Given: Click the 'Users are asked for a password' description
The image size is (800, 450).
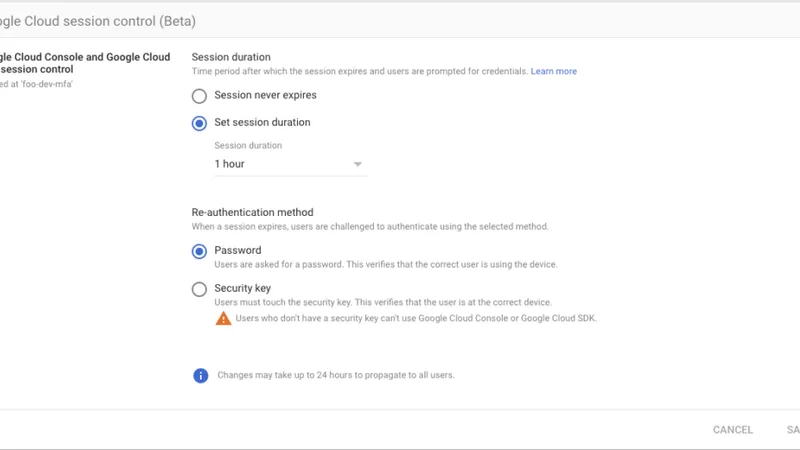Looking at the screenshot, I should point(386,264).
